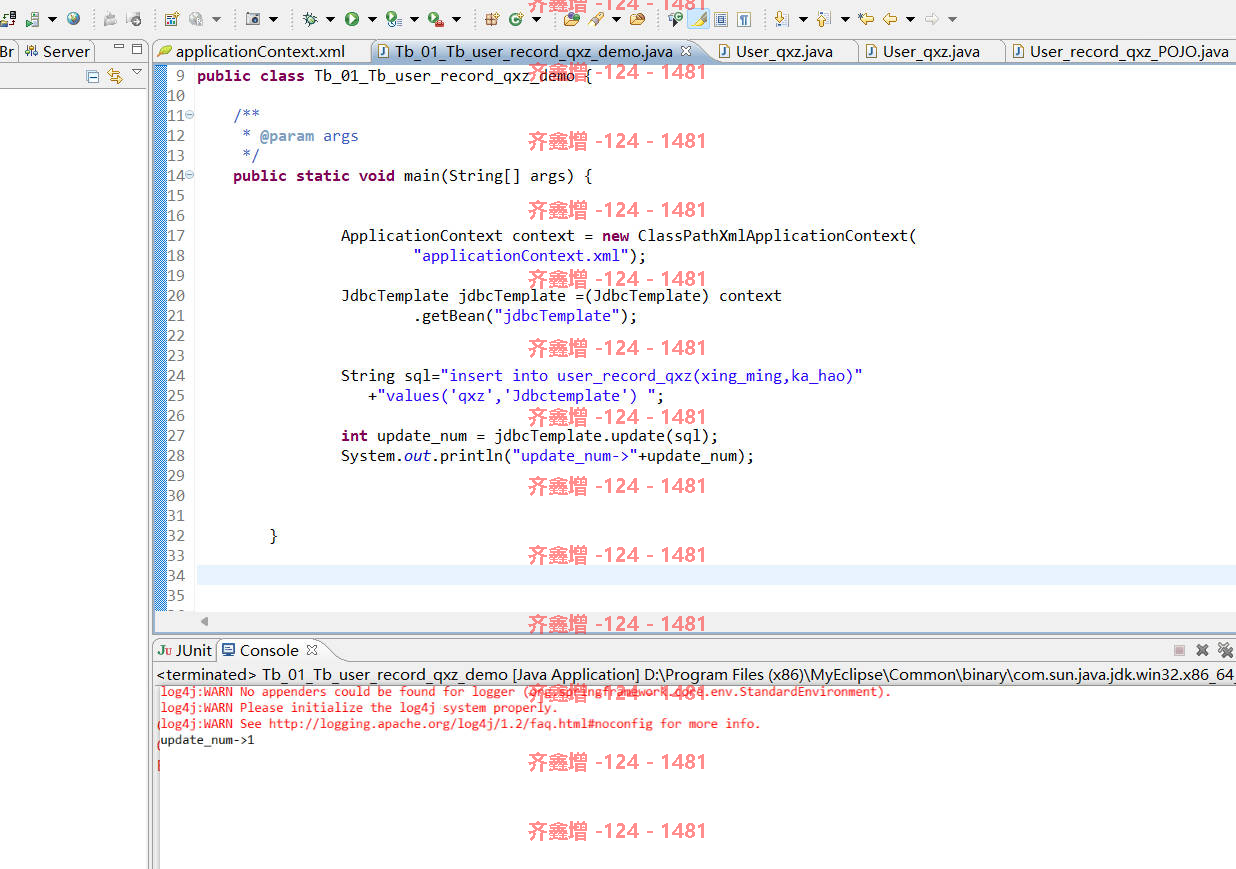Collapse the Javadoc comment fold at line 11
This screenshot has height=869, width=1236.
coord(190,116)
